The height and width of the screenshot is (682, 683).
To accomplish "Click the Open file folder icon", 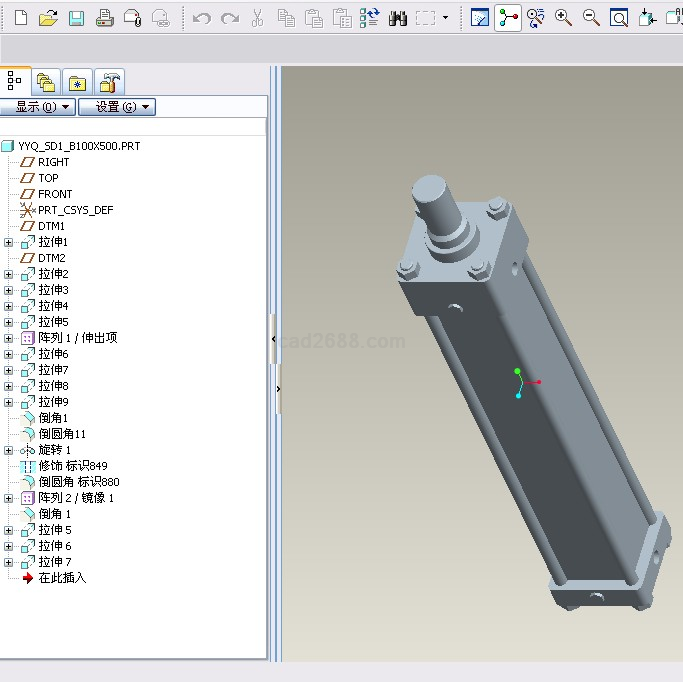I will (x=48, y=18).
